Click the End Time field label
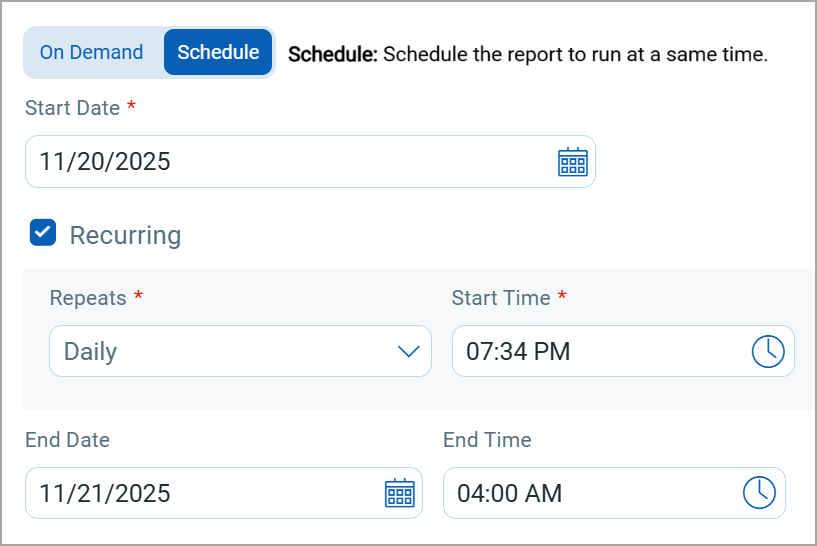817x546 pixels. coord(487,440)
